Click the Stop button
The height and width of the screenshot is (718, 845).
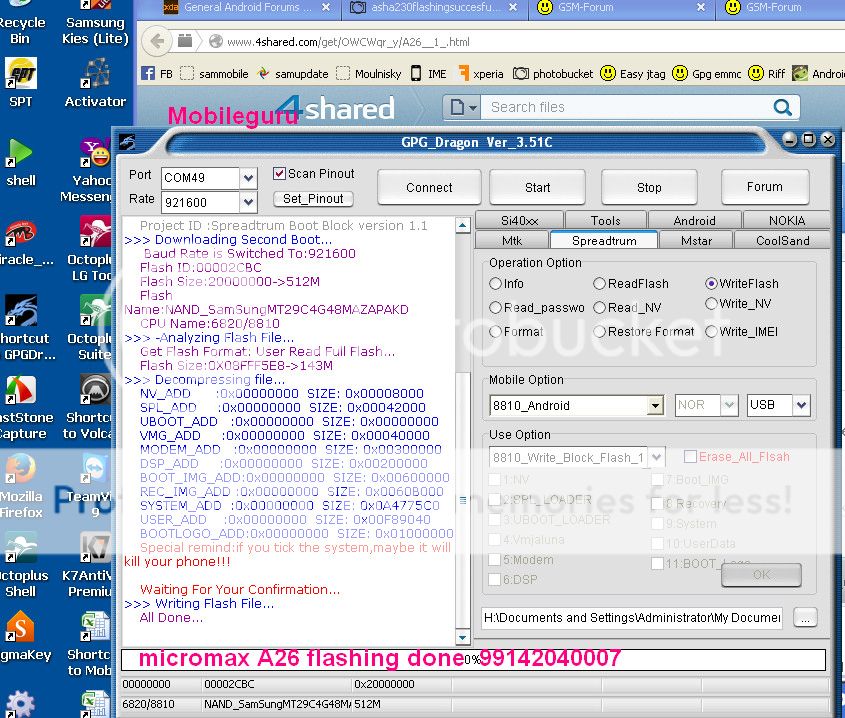[x=649, y=188]
